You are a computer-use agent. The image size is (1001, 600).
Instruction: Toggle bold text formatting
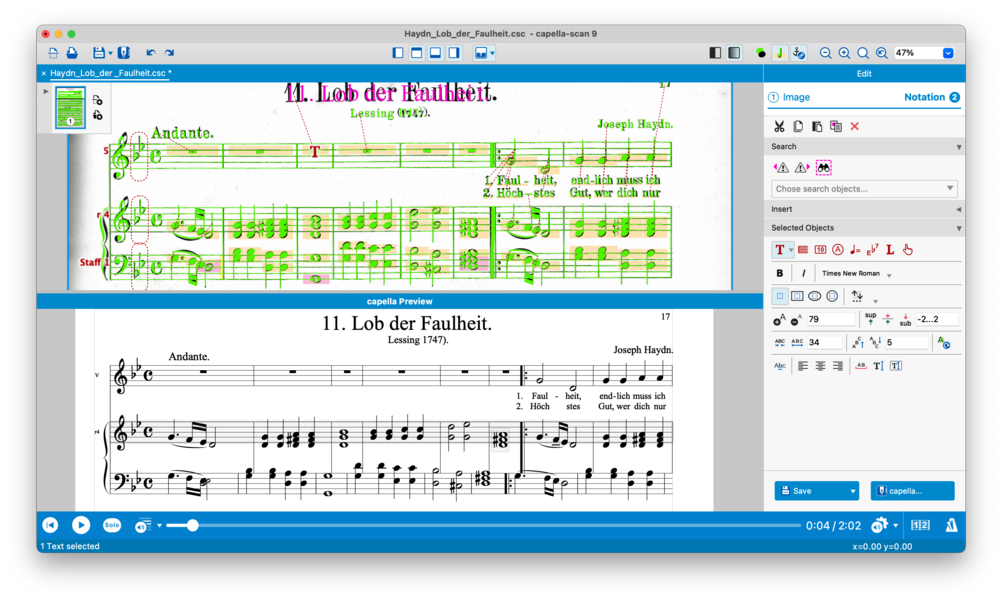(779, 273)
